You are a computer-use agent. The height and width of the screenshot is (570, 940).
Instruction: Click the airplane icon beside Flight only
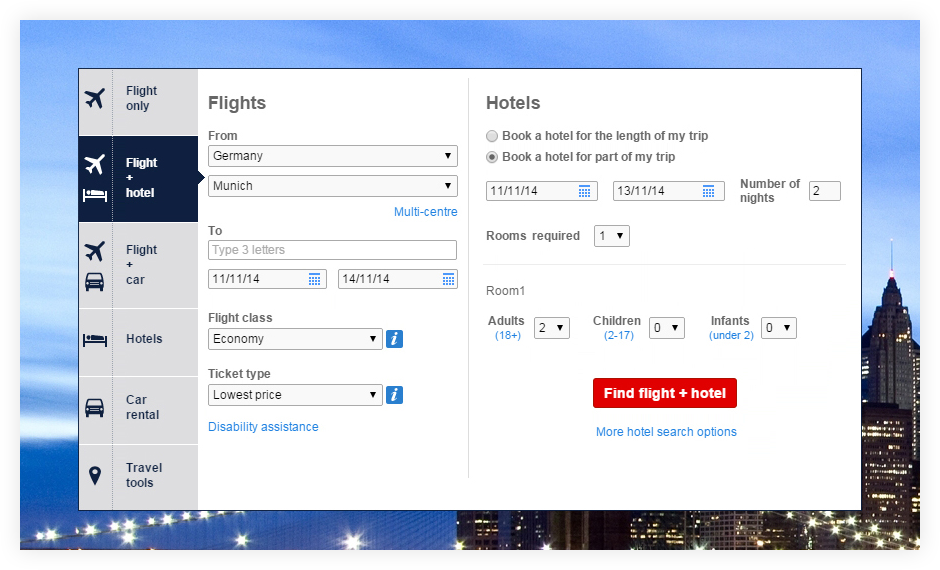click(95, 98)
